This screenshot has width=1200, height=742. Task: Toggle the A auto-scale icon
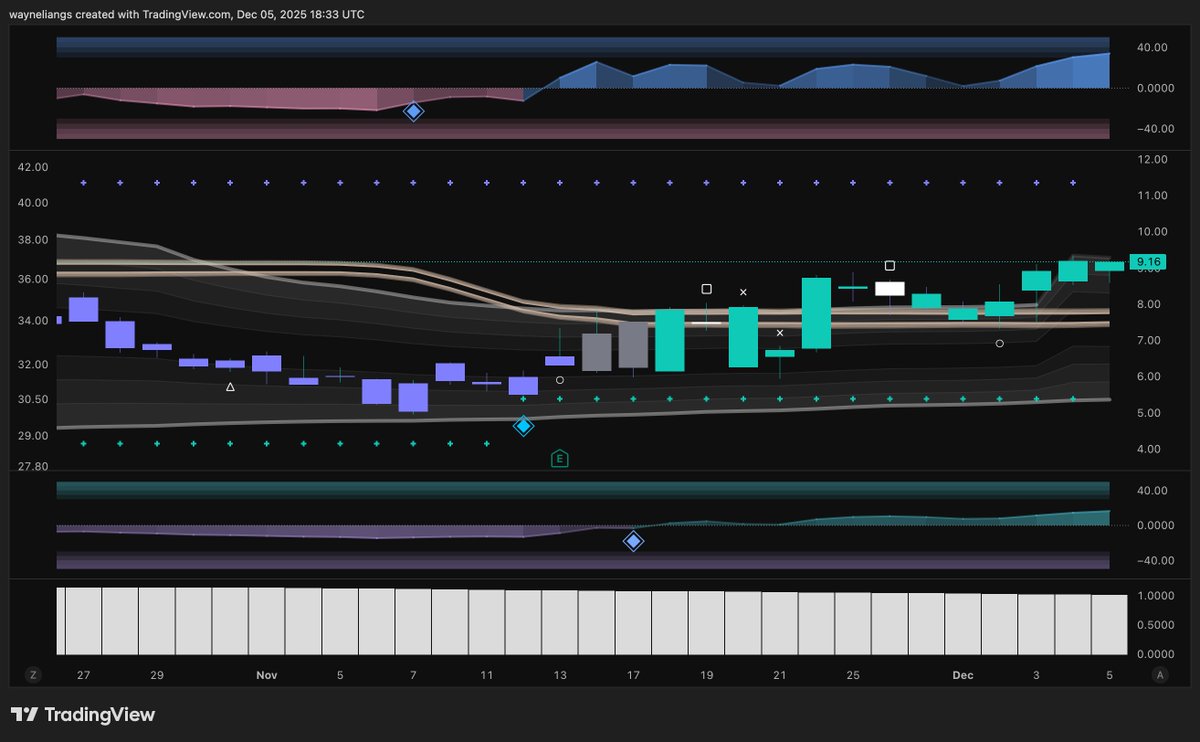(x=1159, y=675)
